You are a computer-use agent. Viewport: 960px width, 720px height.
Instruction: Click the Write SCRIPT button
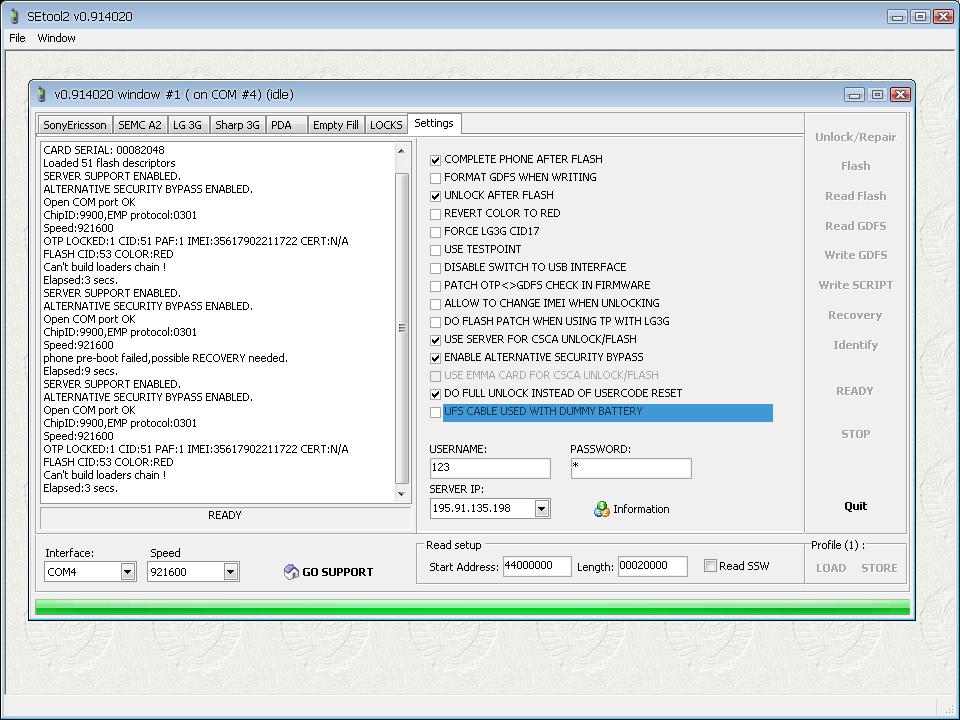pyautogui.click(x=855, y=285)
